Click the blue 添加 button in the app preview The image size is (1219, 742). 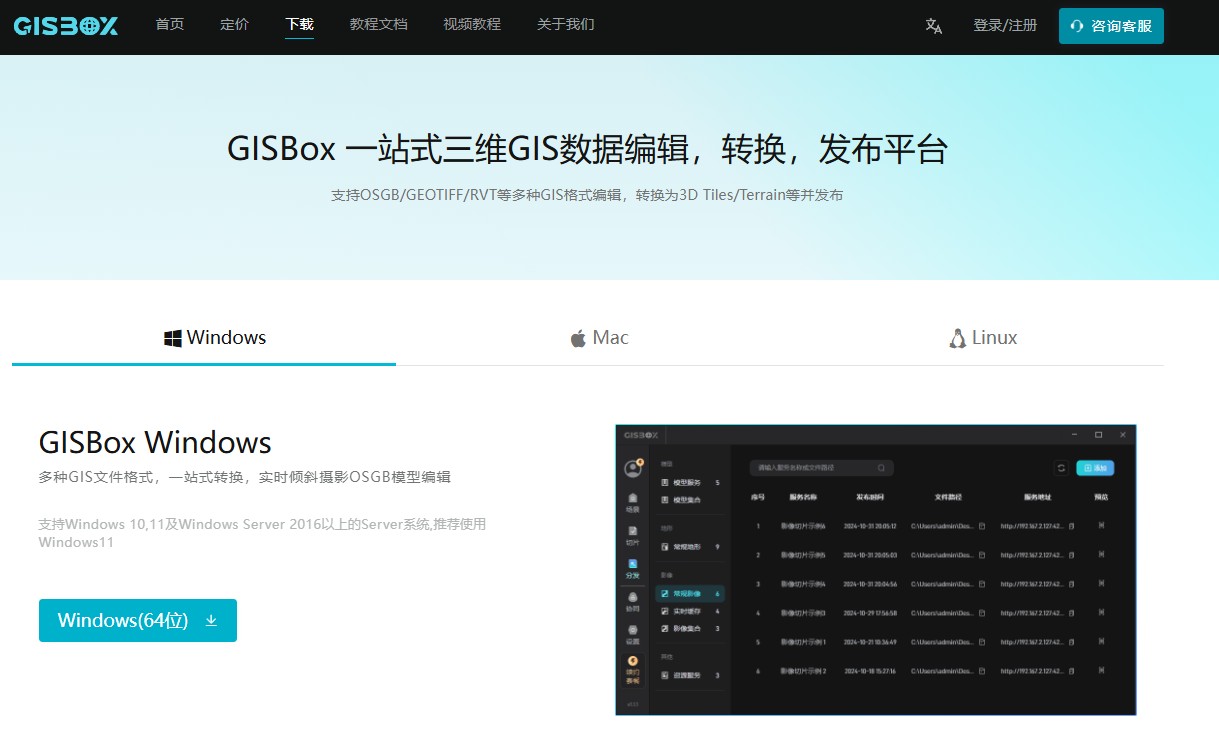point(1094,467)
